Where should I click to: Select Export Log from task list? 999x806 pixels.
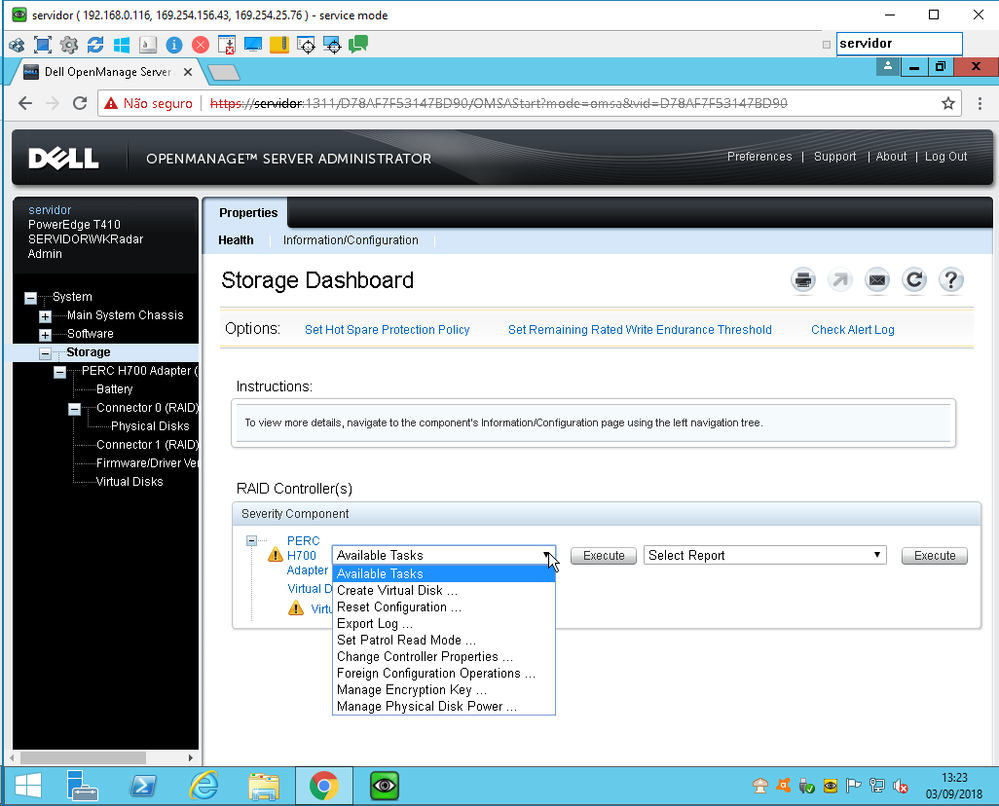[x=443, y=624]
